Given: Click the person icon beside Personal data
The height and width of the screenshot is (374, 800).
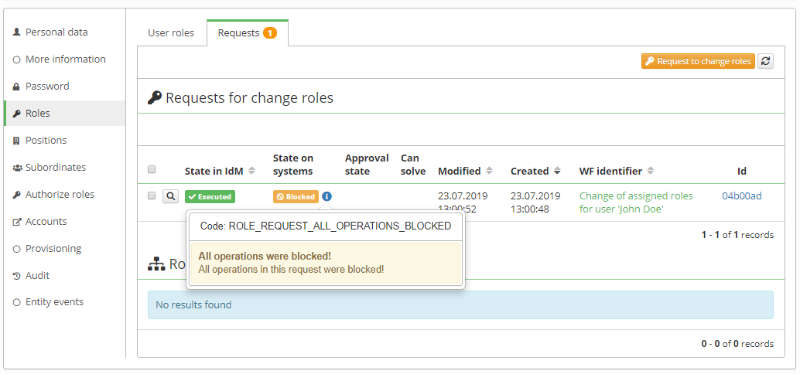Looking at the screenshot, I should pyautogui.click(x=16, y=32).
